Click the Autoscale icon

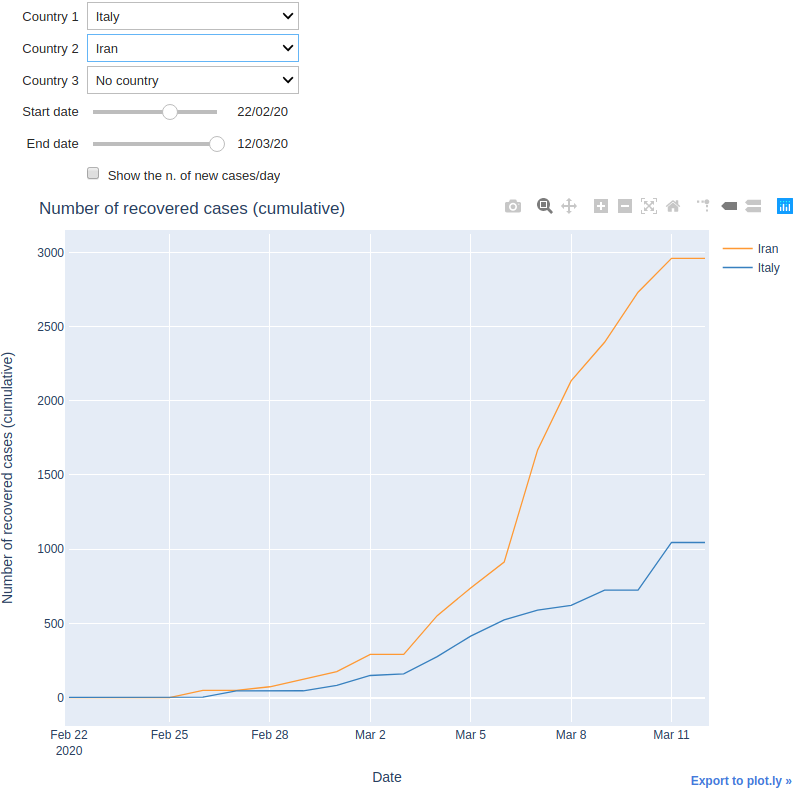pyautogui.click(x=649, y=206)
